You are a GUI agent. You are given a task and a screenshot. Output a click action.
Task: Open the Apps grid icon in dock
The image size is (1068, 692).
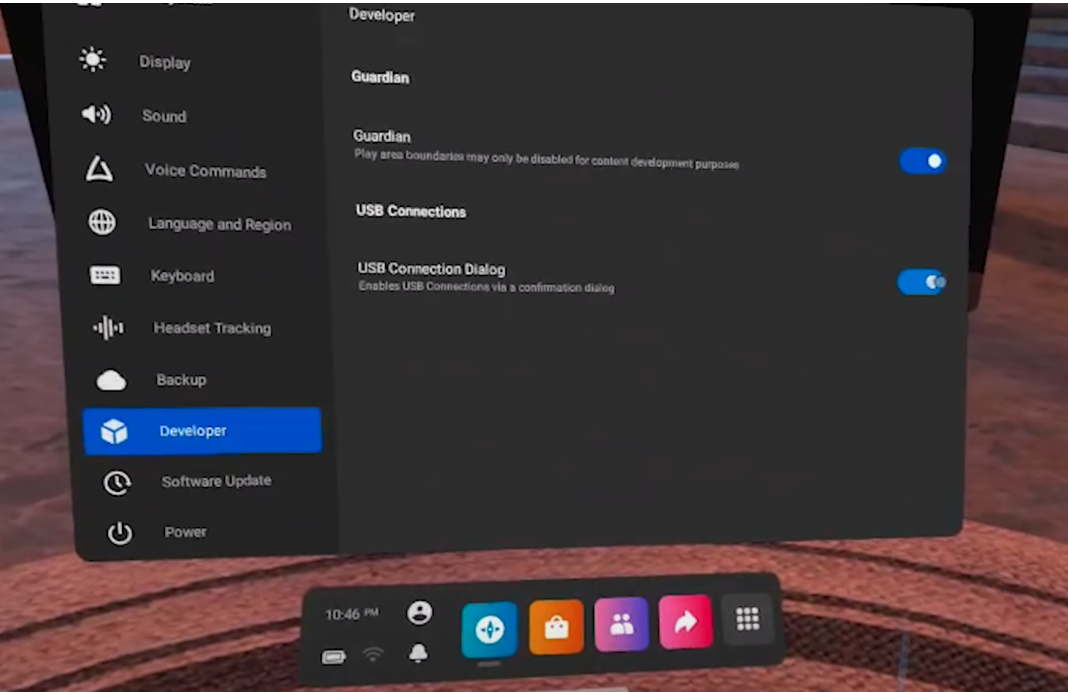748,618
